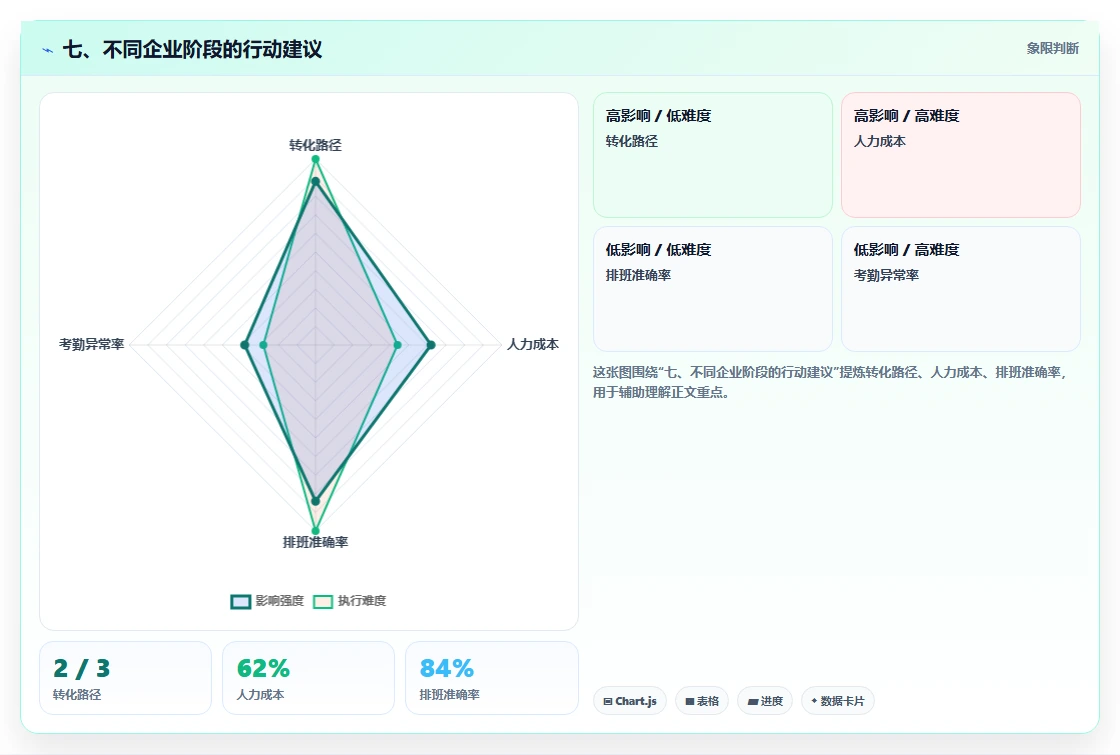Viewport: 1120px width, 755px height.
Task: Select the 低影响 / 低难度 quadrant card
Action: coord(713,289)
